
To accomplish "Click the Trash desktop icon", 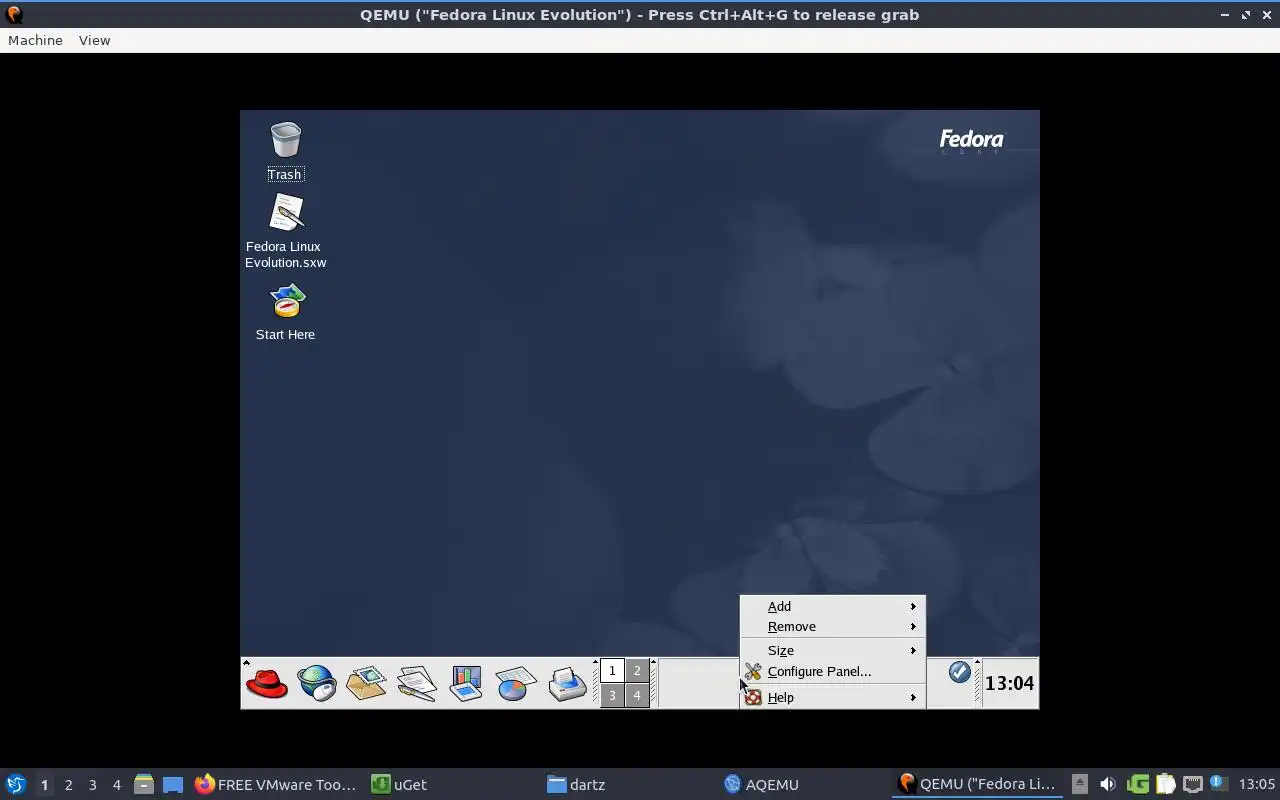I will click(x=285, y=151).
